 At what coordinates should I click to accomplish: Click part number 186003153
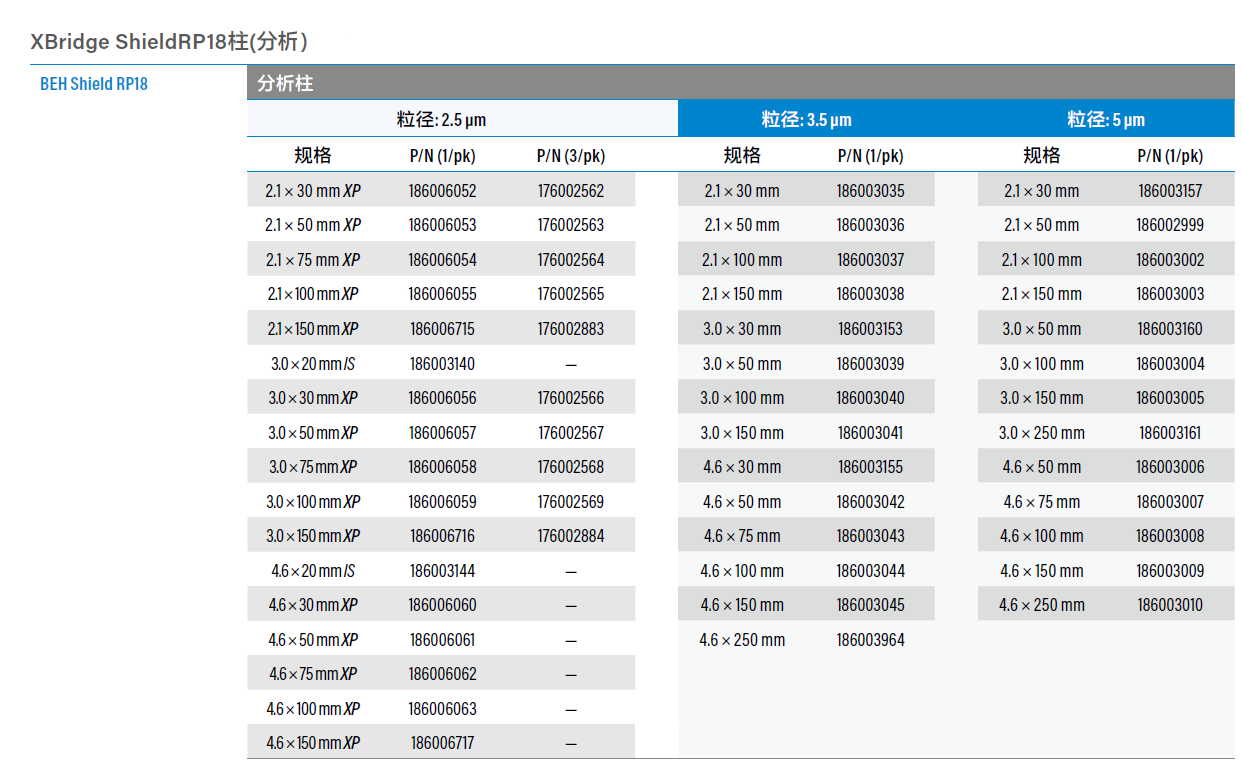pos(870,329)
